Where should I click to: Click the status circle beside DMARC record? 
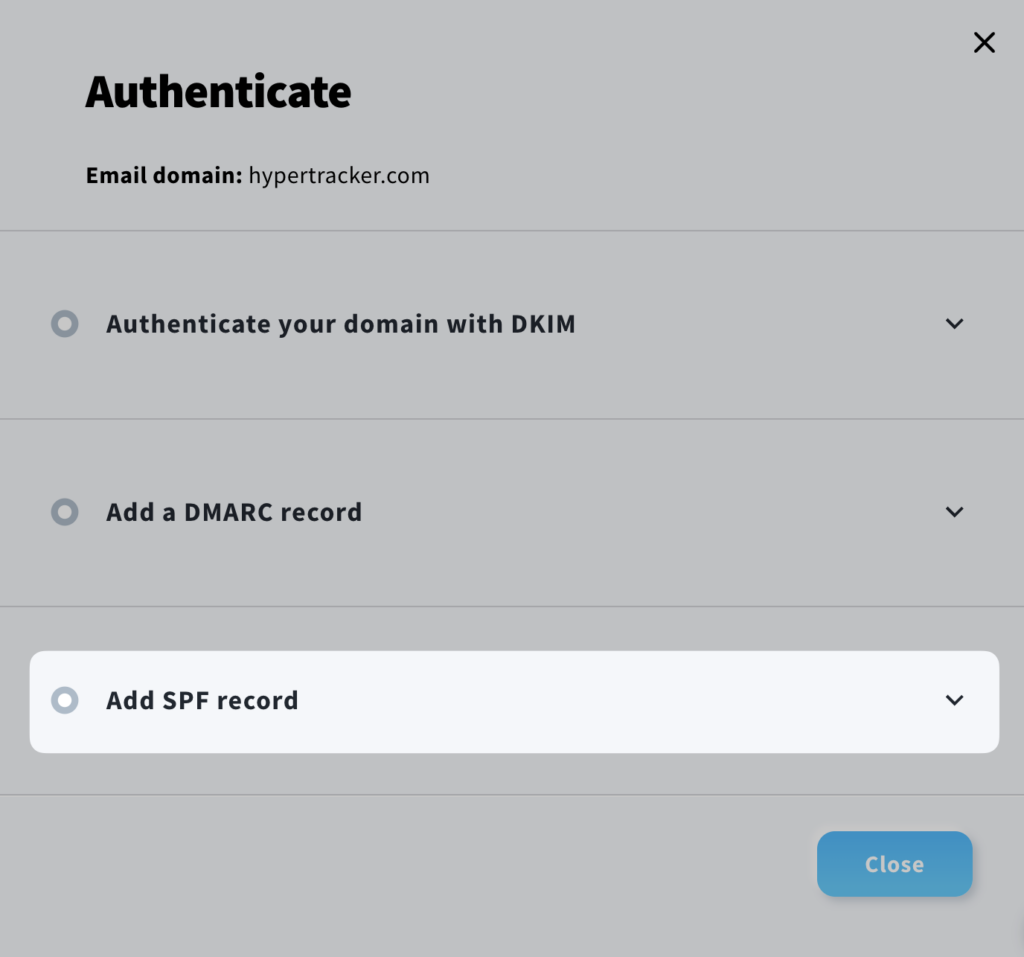tap(64, 512)
